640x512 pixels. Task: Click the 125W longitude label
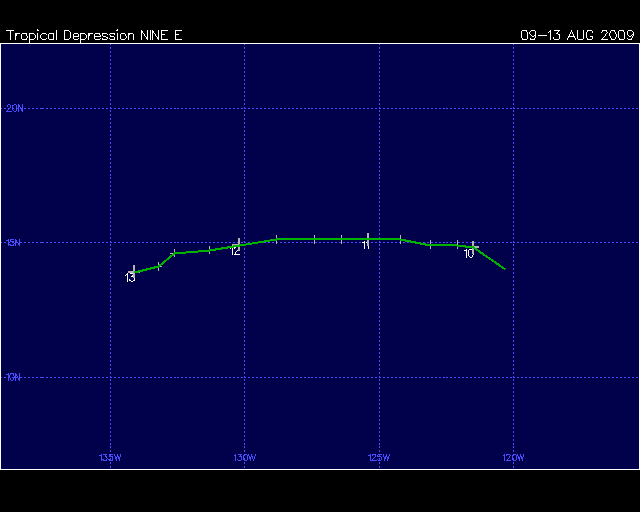(378, 458)
